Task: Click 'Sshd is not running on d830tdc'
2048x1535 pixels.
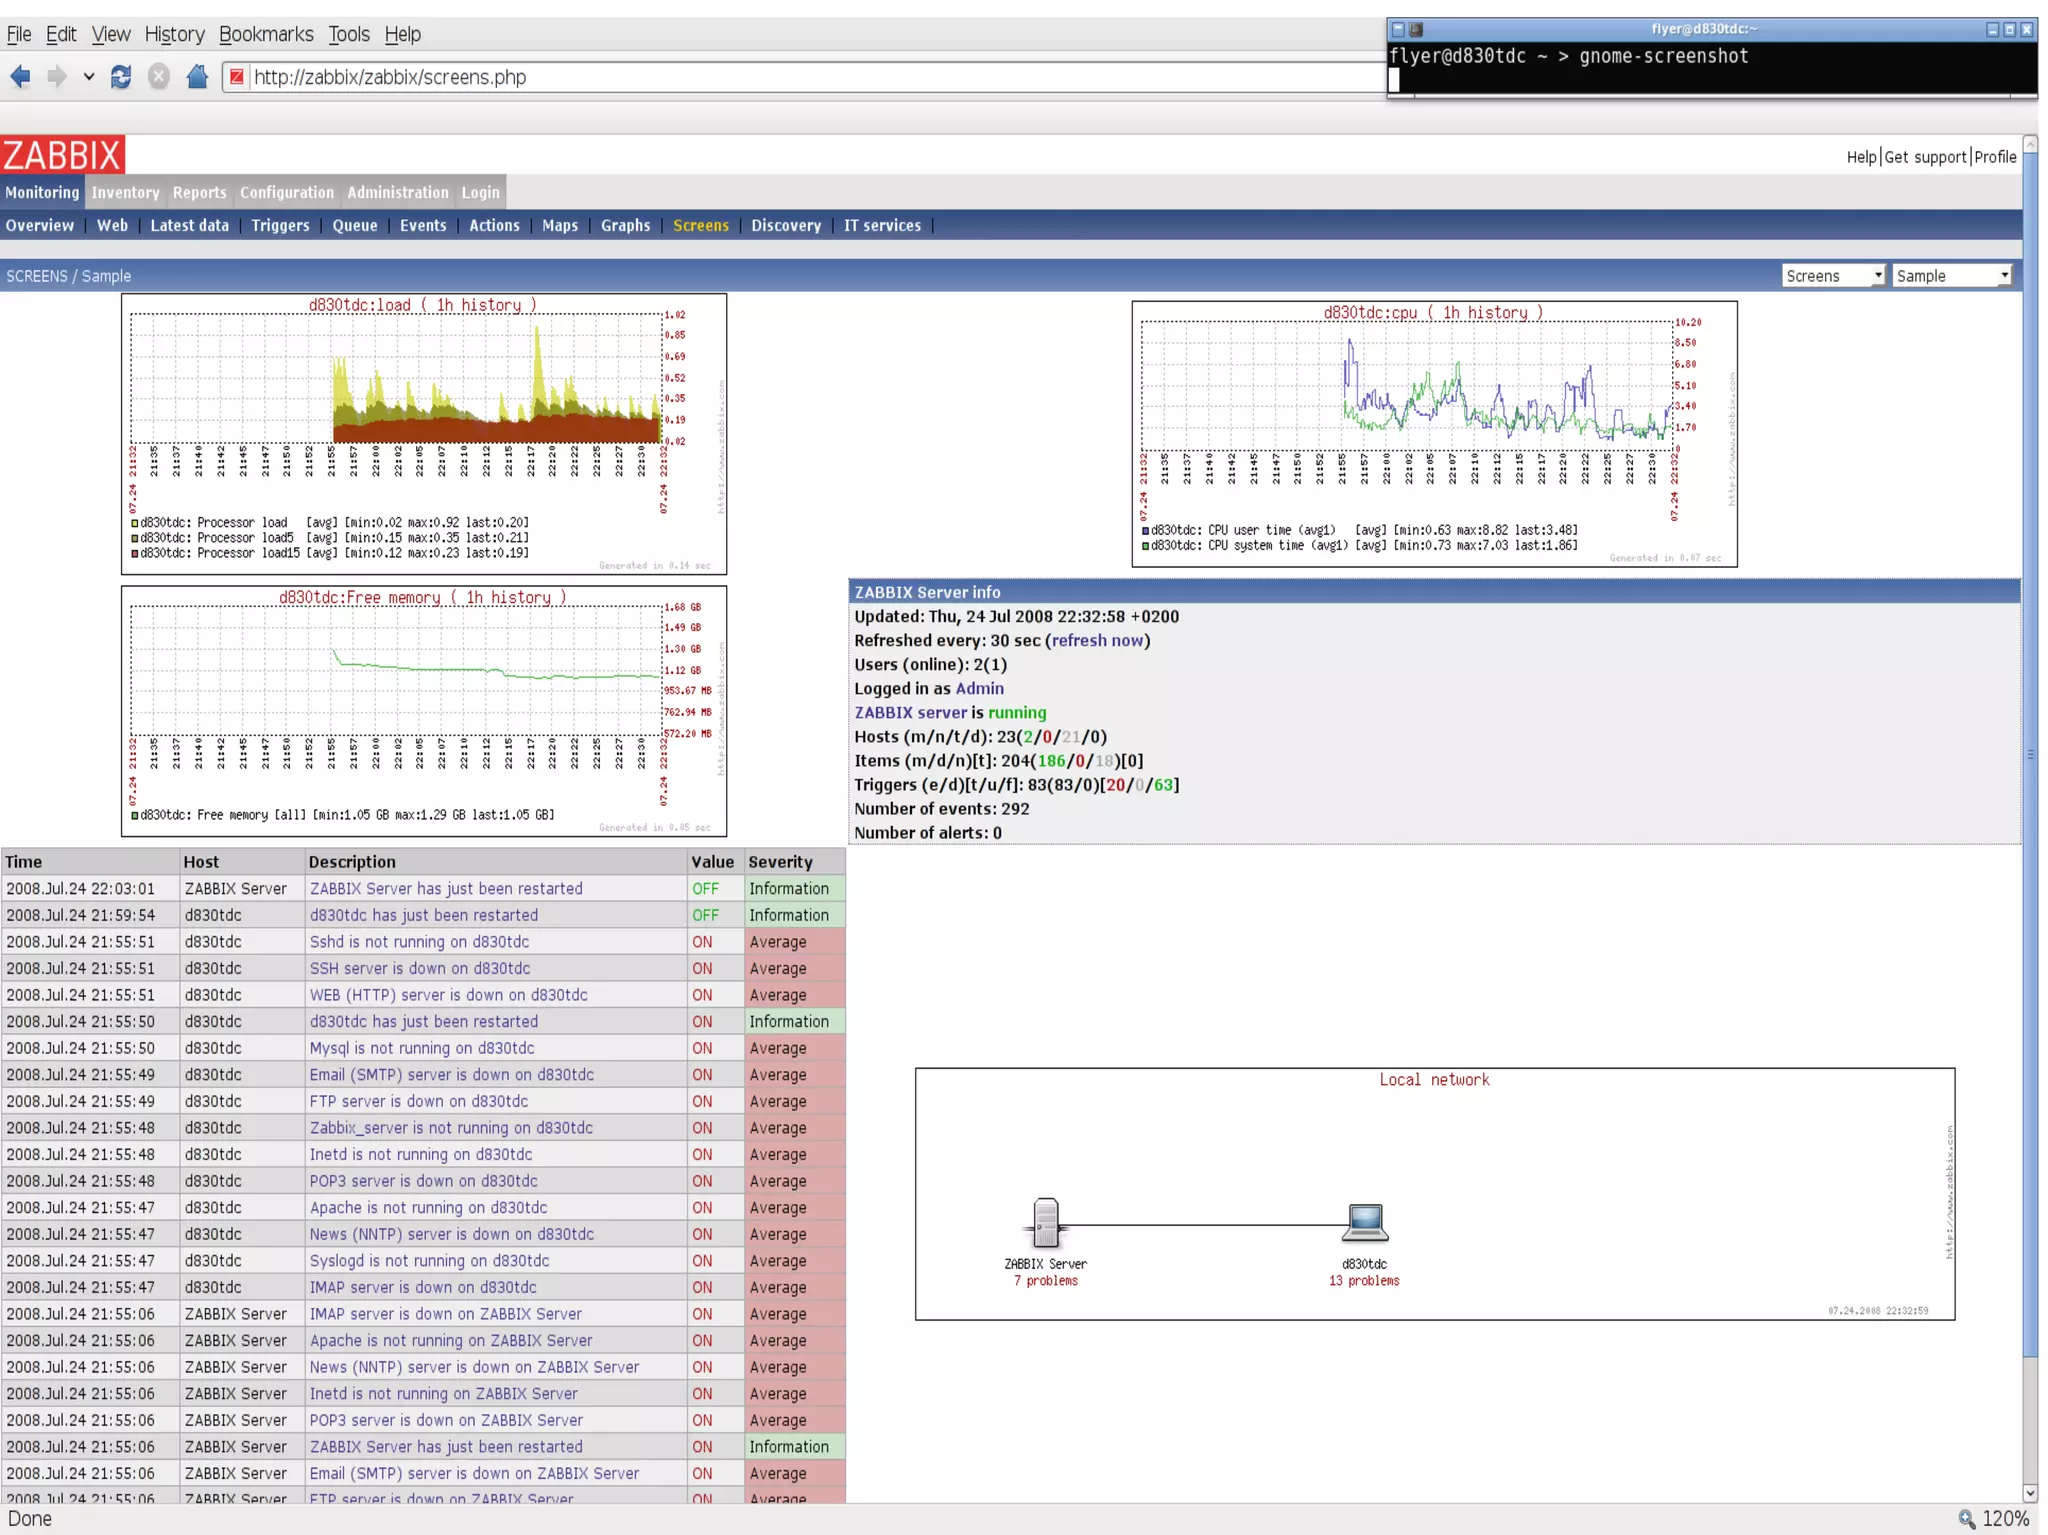Action: 419,942
